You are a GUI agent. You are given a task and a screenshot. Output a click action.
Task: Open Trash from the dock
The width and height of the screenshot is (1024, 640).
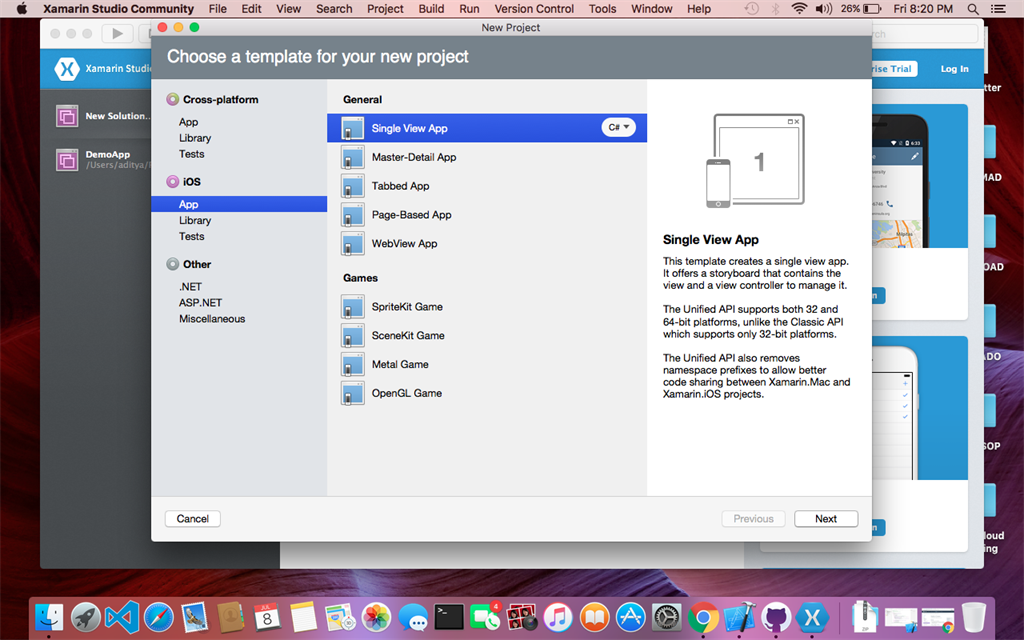click(973, 616)
